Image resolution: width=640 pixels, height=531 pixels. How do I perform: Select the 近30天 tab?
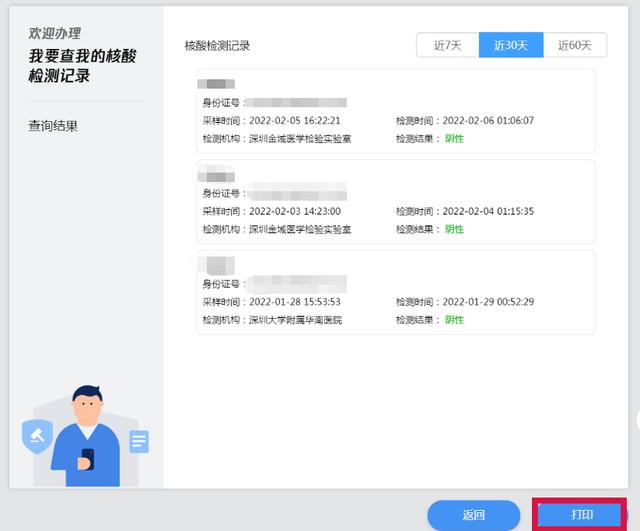510,45
